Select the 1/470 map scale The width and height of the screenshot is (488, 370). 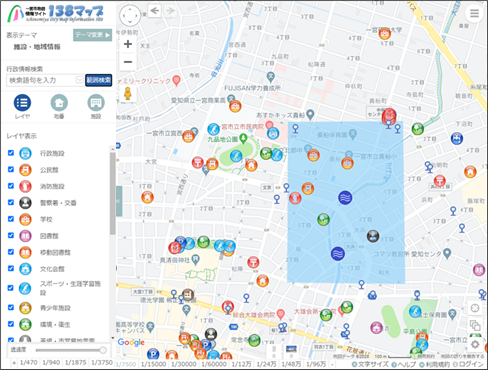[28, 363]
